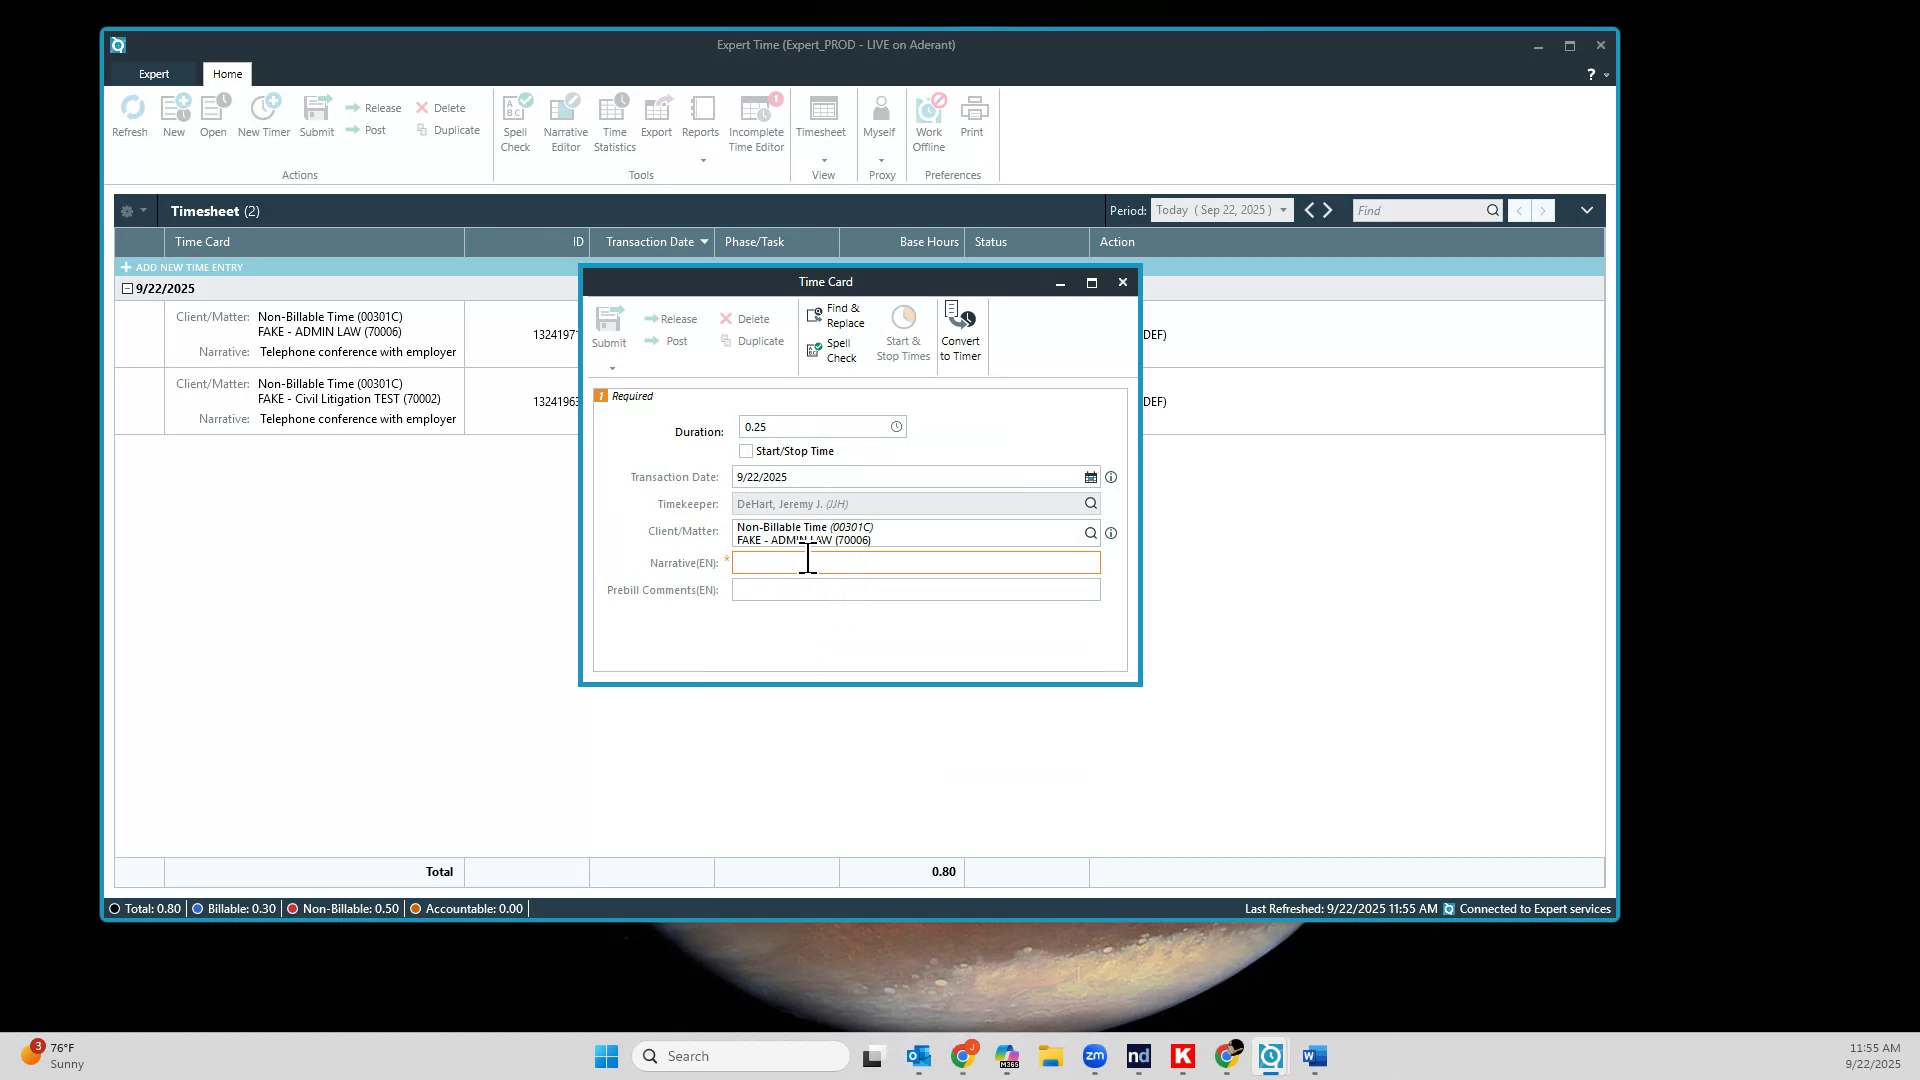Image resolution: width=1920 pixels, height=1080 pixels.
Task: Click the Work Offline icon
Action: point(928,120)
